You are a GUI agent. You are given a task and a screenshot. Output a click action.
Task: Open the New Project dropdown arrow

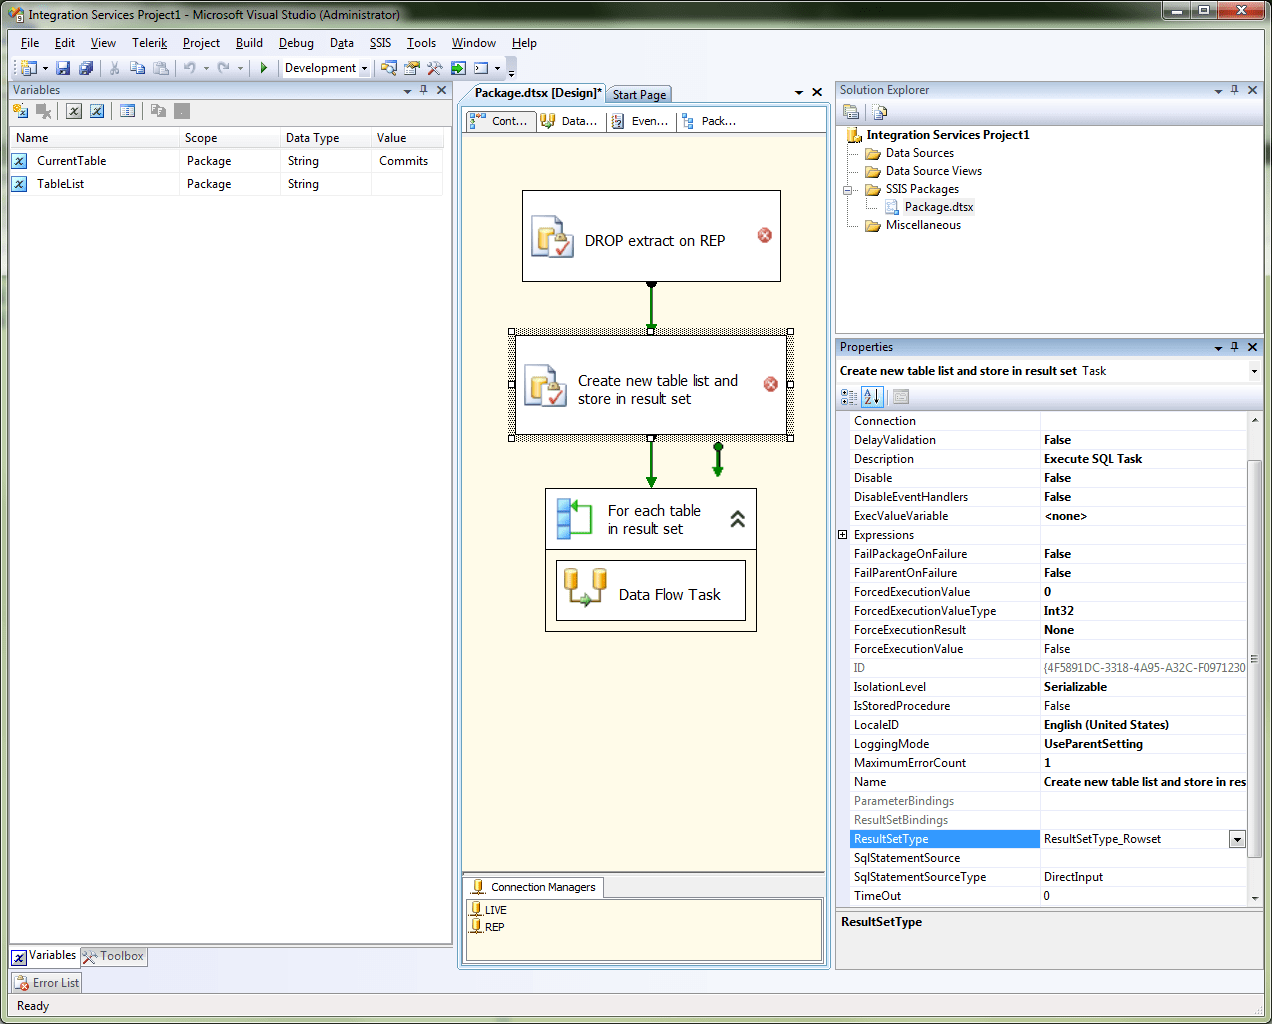(45, 69)
